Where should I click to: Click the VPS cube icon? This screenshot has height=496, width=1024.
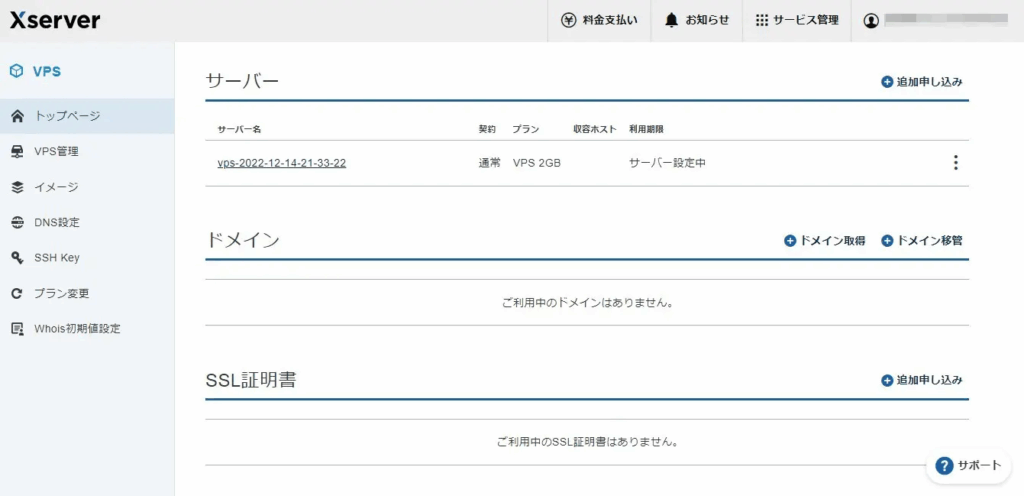tap(16, 72)
